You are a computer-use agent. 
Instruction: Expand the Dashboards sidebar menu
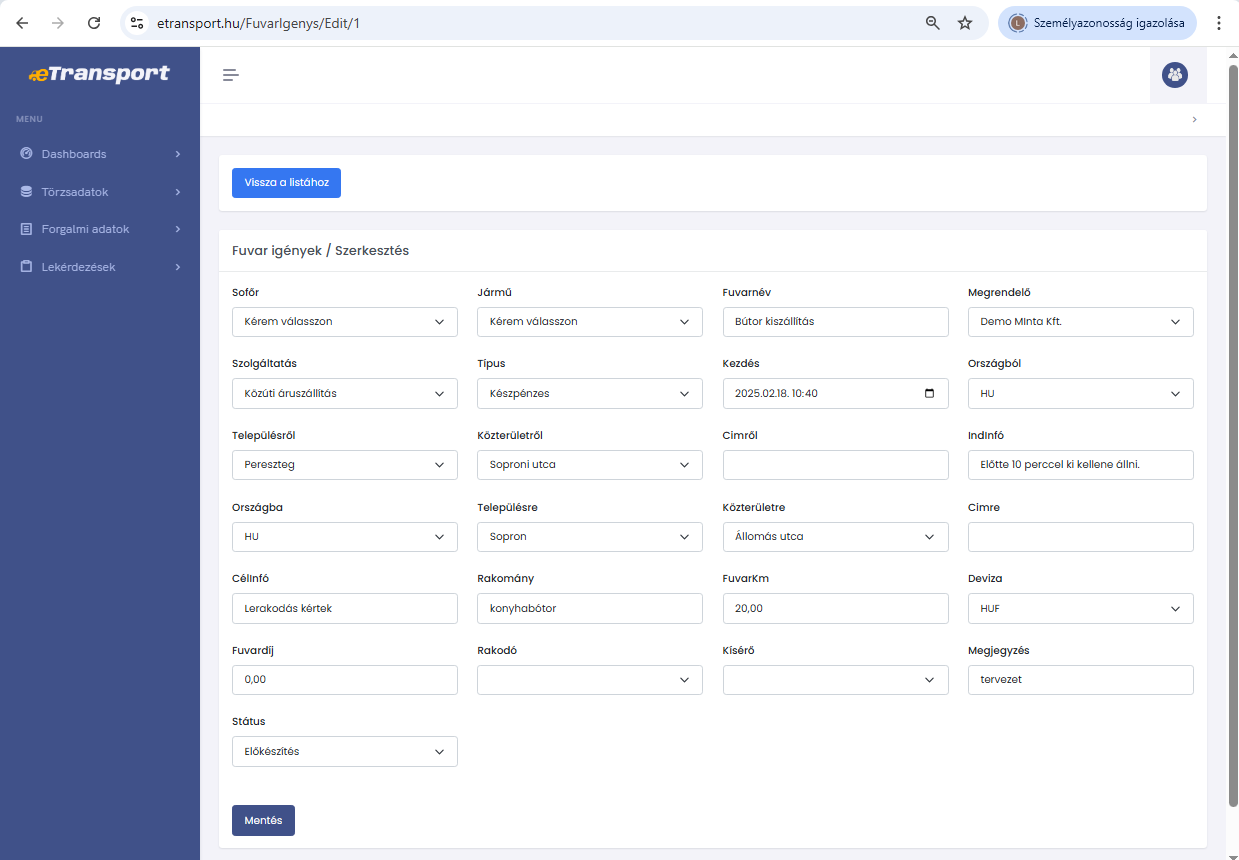(100, 154)
